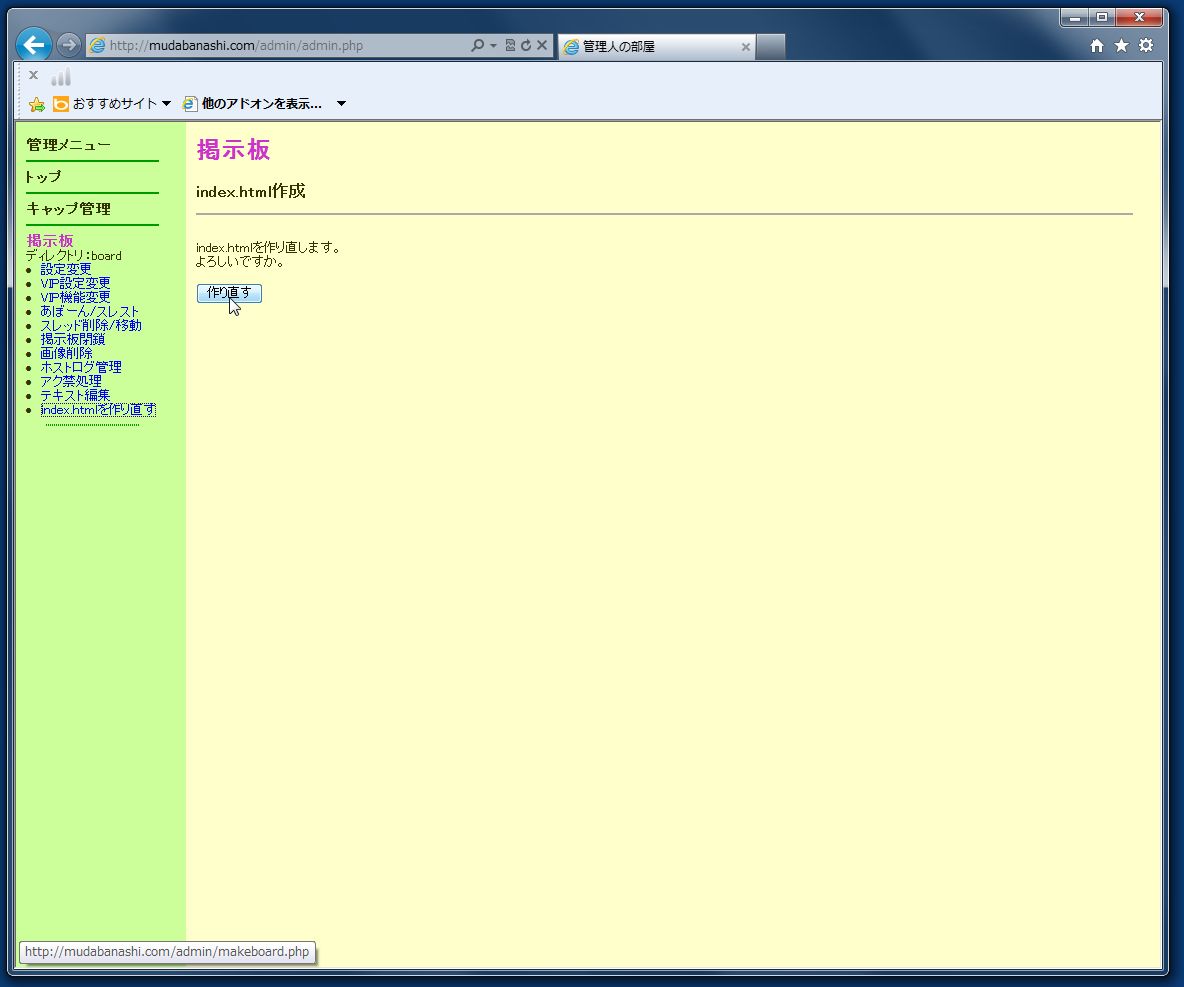This screenshot has width=1184, height=987.
Task: Click index.htmlを作り直す sidebar link
Action: pos(98,409)
